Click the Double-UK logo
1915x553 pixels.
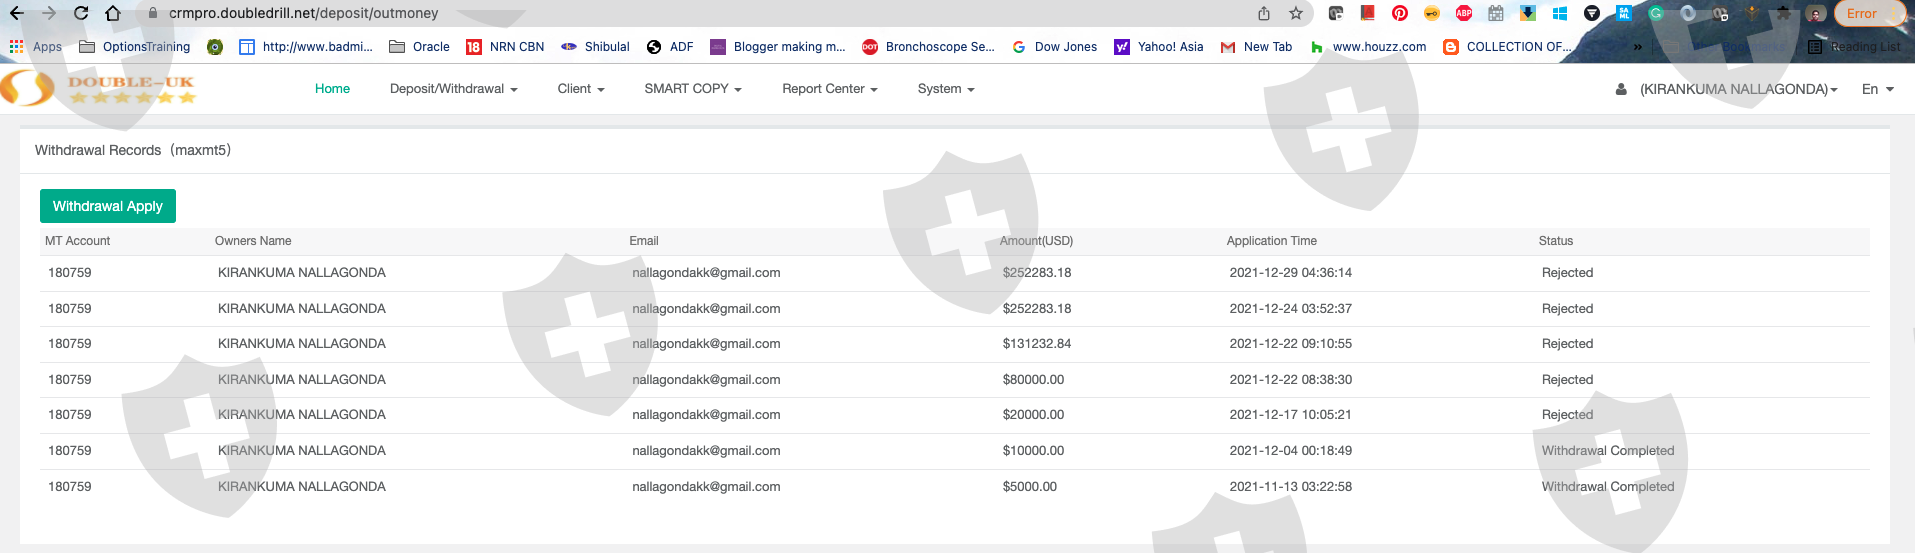click(x=98, y=89)
